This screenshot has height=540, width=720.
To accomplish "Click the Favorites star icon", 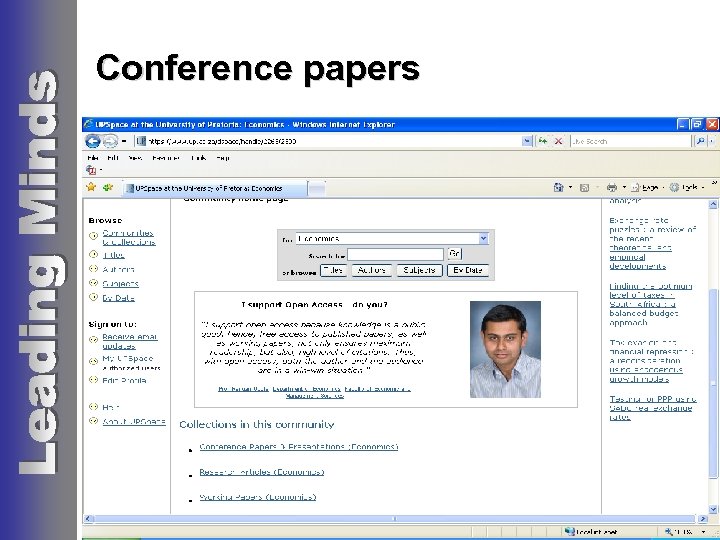I will (x=91, y=187).
